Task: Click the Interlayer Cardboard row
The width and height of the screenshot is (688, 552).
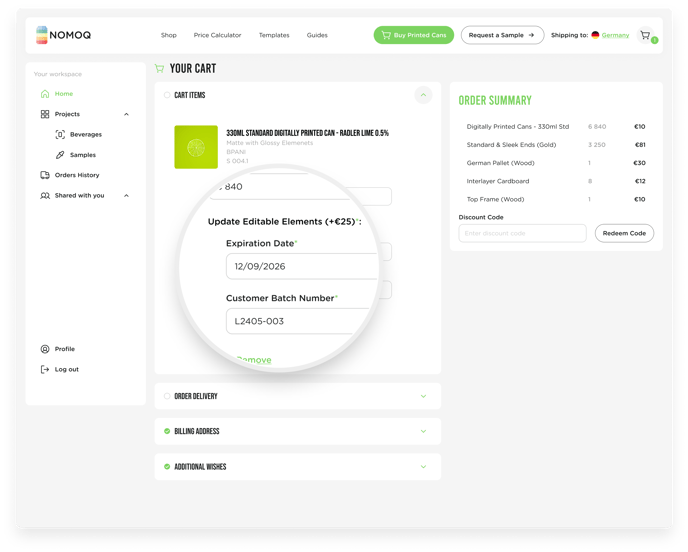Action: pyautogui.click(x=556, y=181)
